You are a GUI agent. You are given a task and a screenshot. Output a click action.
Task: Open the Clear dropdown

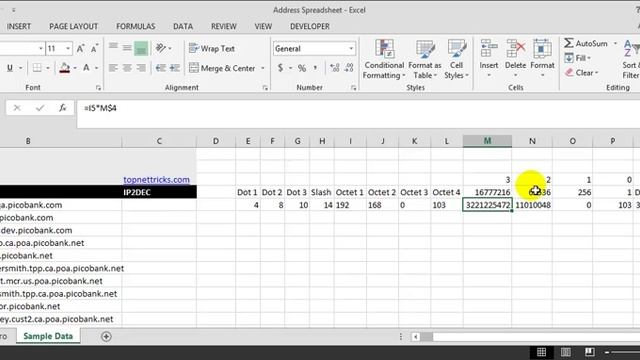tap(582, 73)
